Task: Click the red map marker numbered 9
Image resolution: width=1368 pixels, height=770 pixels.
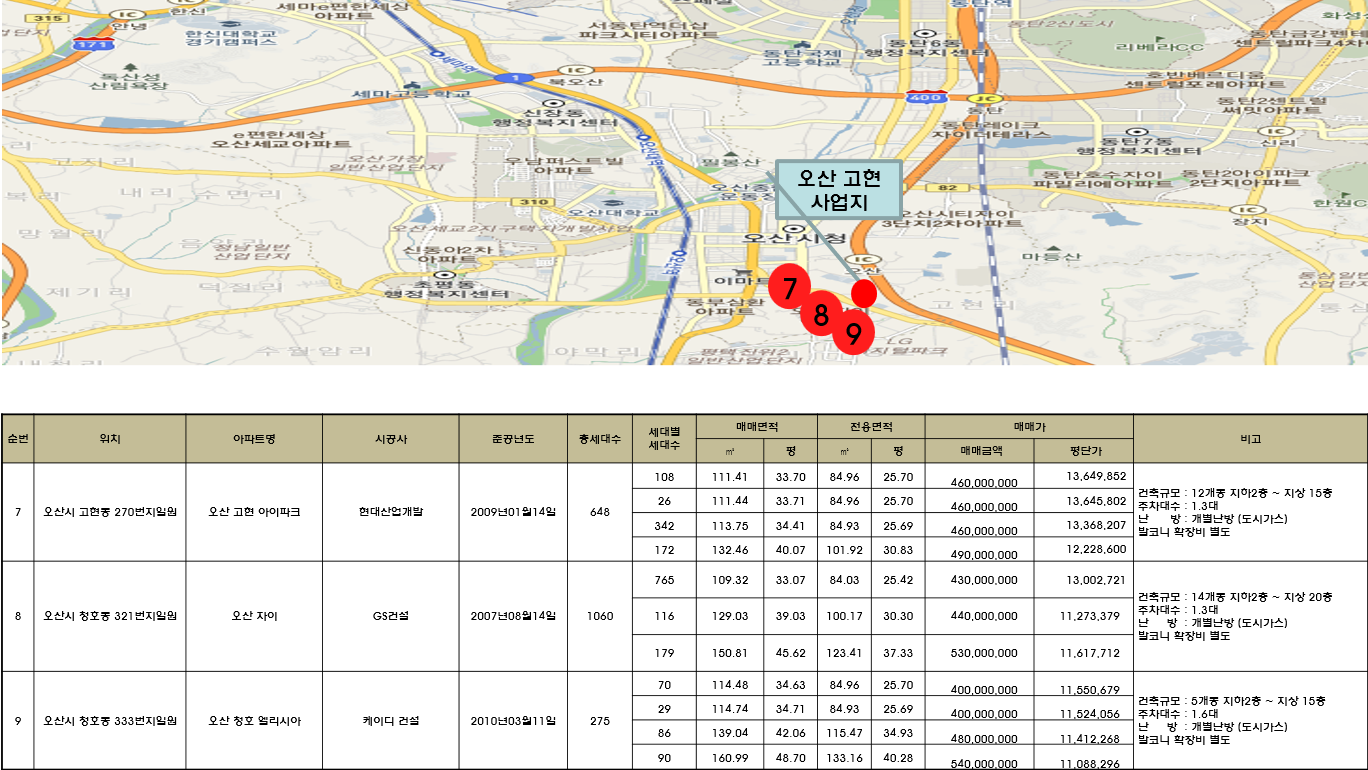Action: (853, 335)
